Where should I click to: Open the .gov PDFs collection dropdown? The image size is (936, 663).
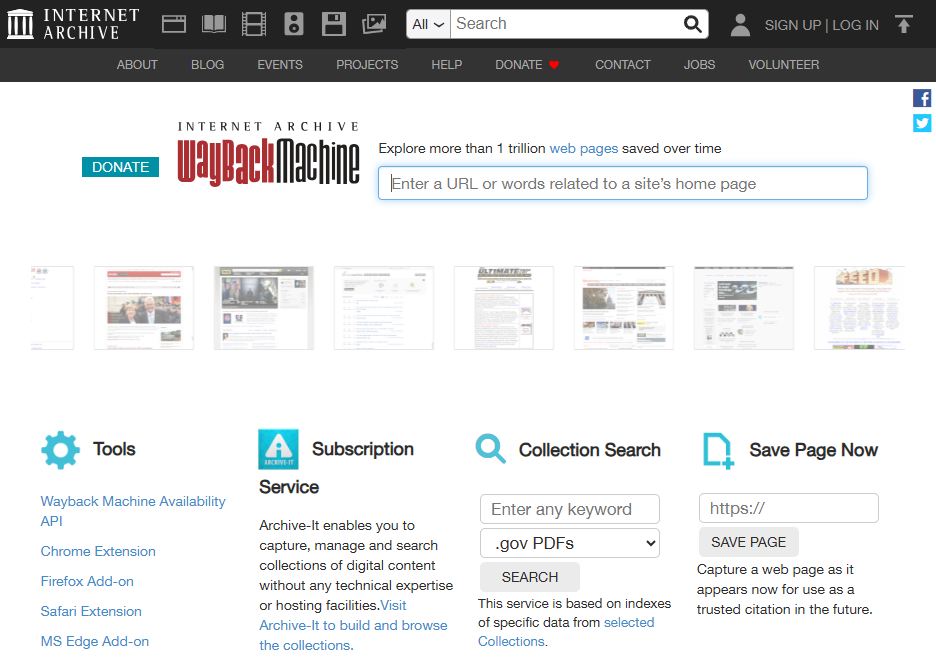tap(569, 543)
